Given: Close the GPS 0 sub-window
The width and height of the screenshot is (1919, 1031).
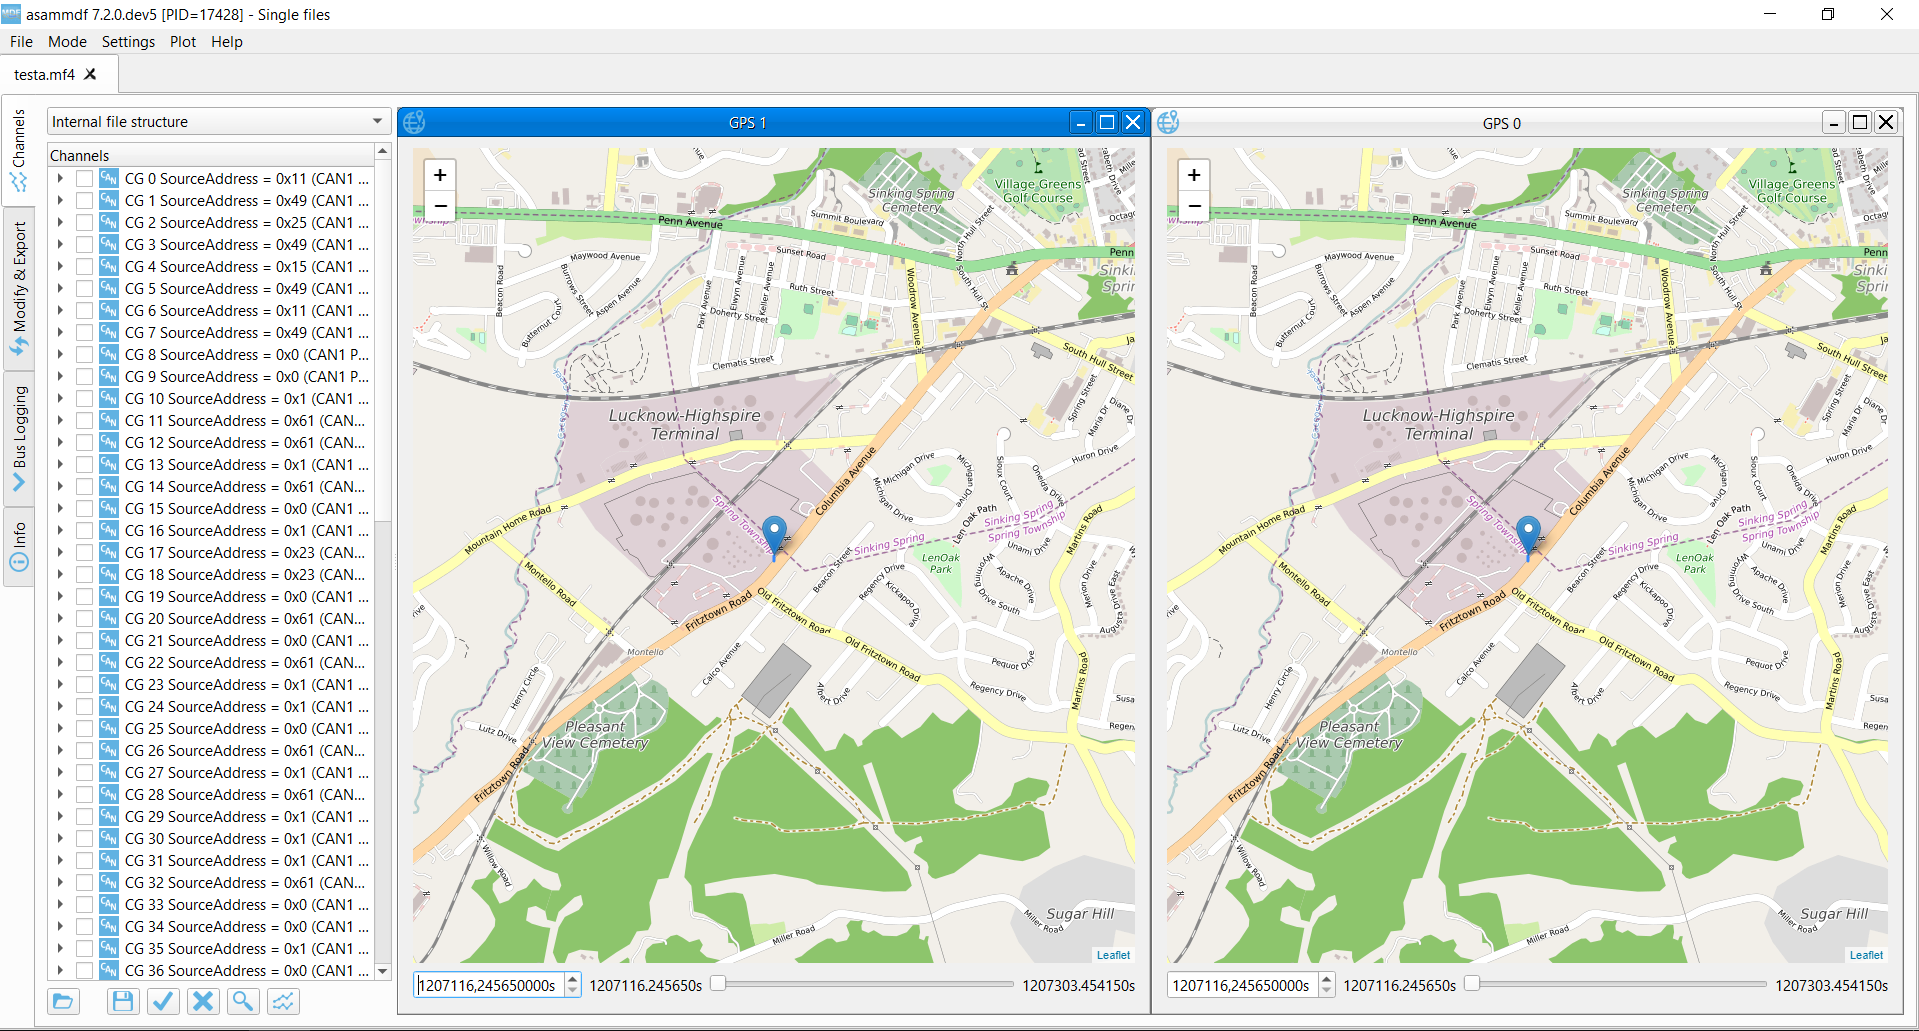Looking at the screenshot, I should tap(1886, 122).
